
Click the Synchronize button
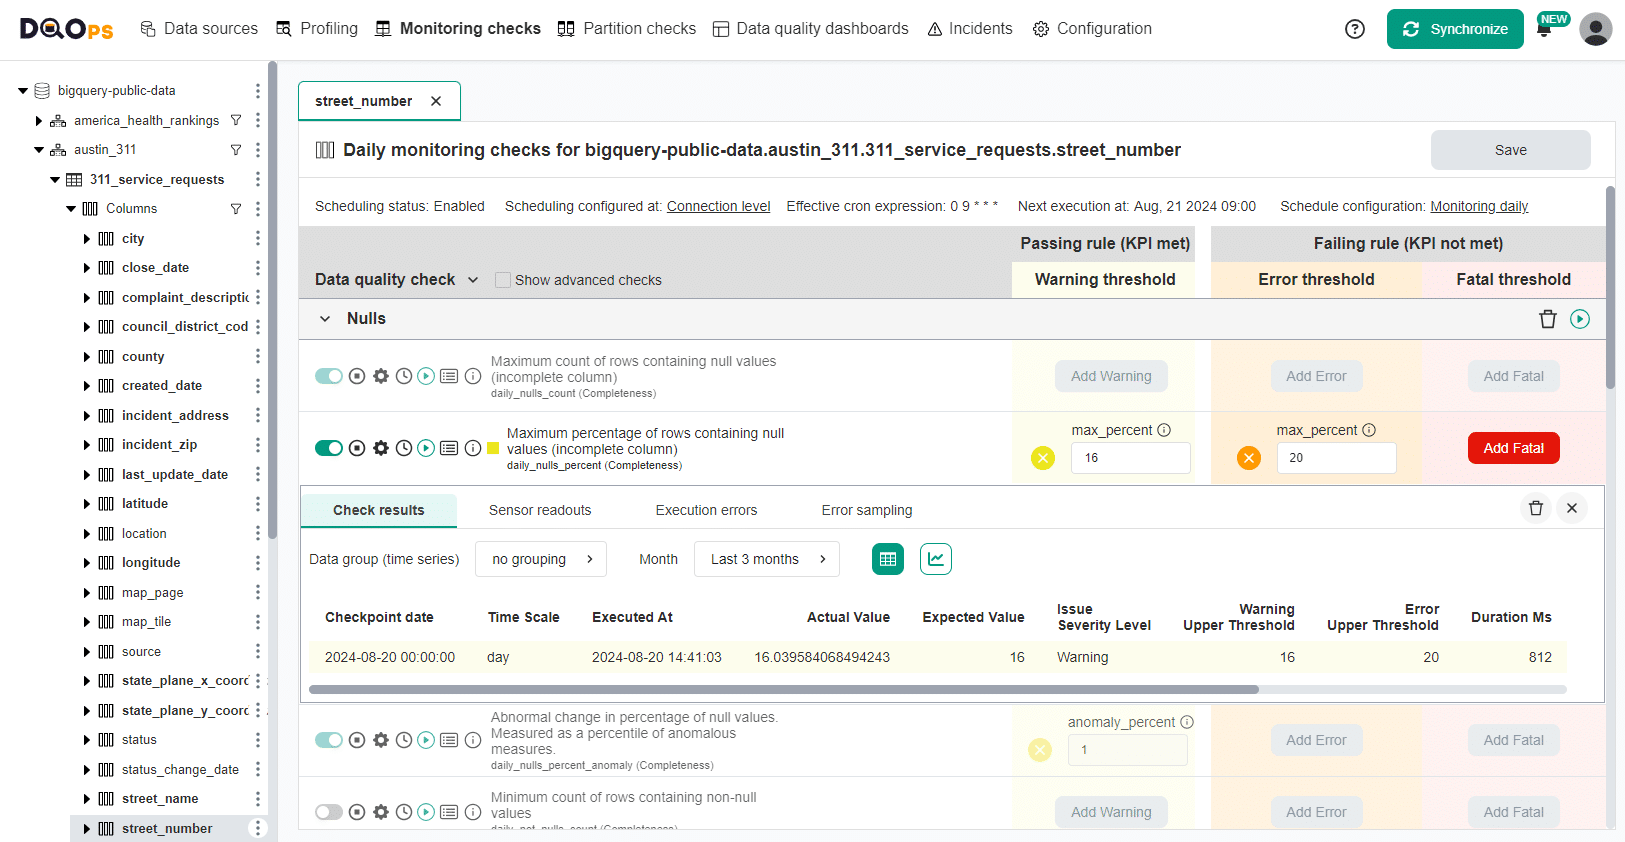coord(1455,29)
